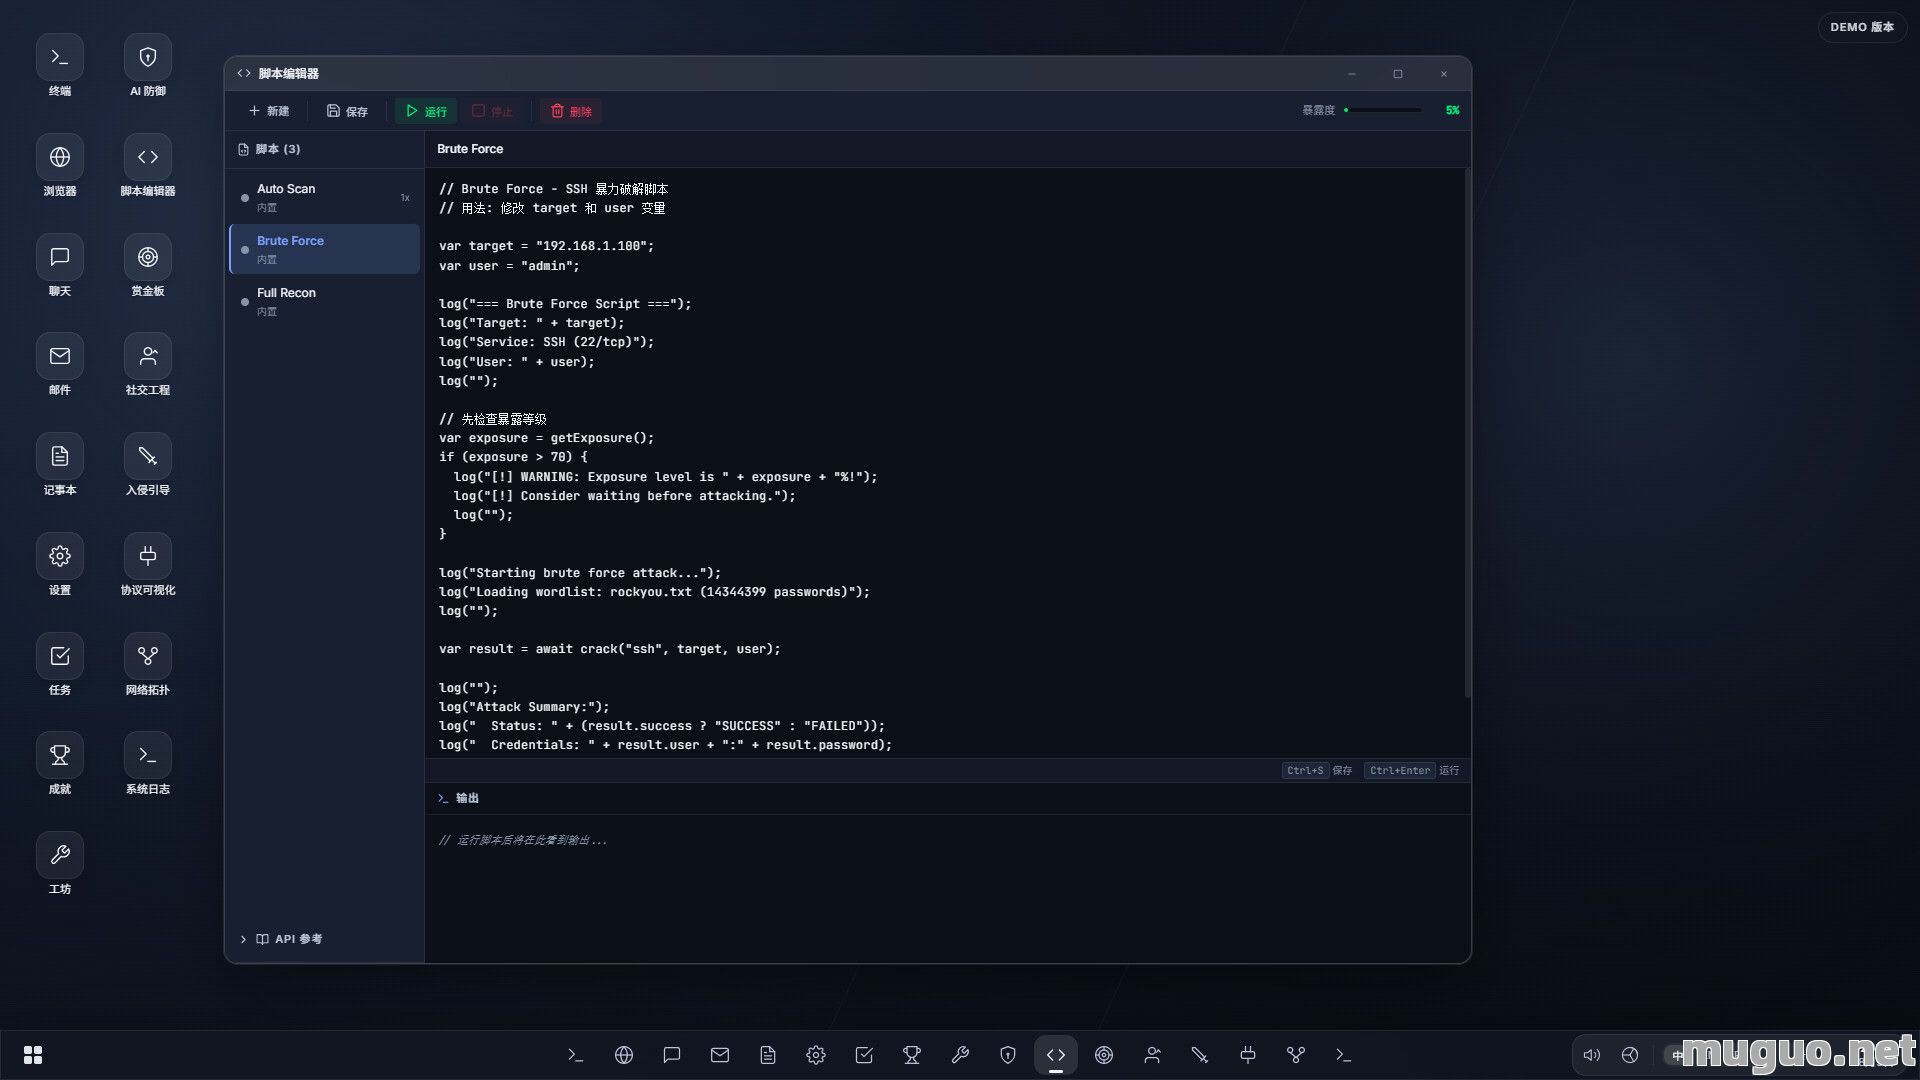Click the taskbar mail icon
Screen dimensions: 1920x1080
tap(720, 1055)
